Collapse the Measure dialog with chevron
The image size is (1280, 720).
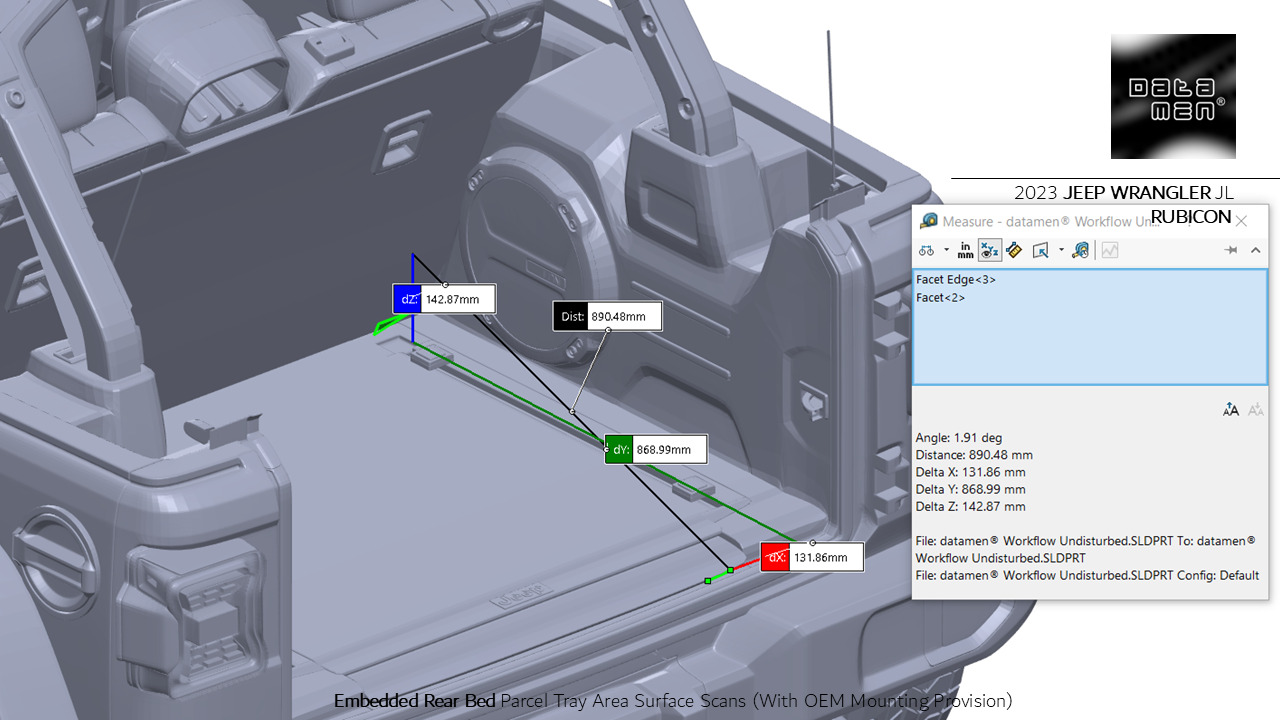(x=1256, y=251)
